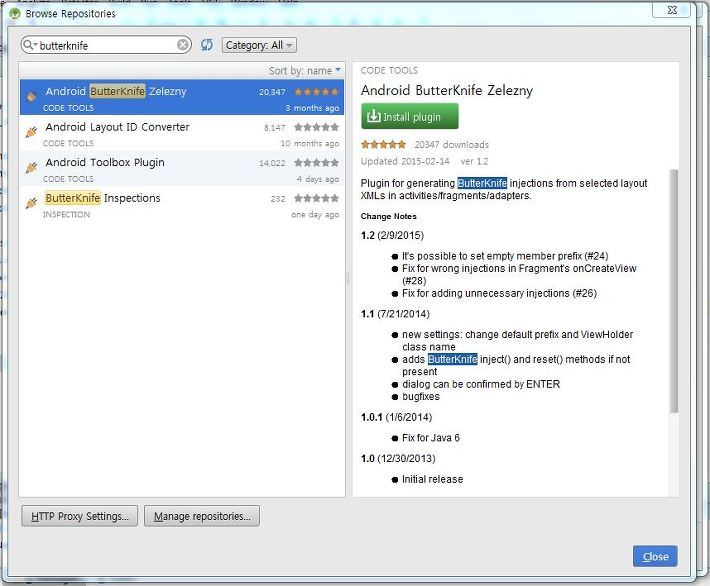Focus the plugin search field

tap(106, 45)
